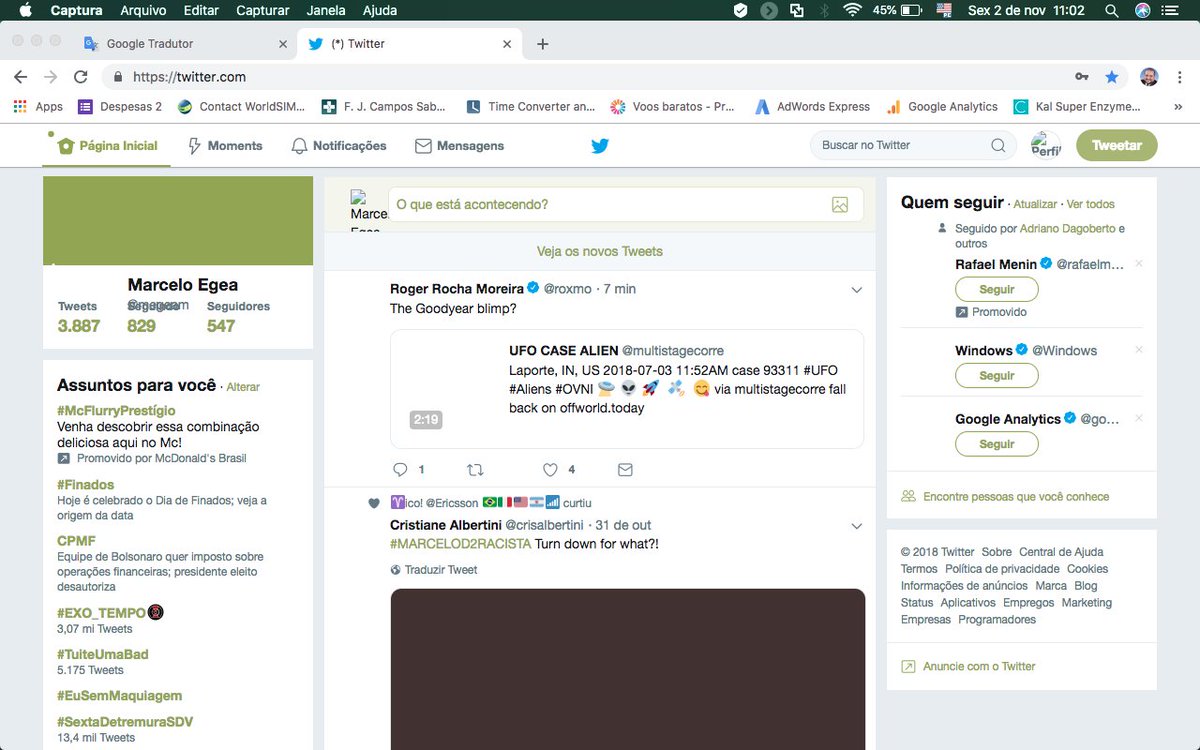Bookmark the page using the star icon
The height and width of the screenshot is (750, 1200).
pos(1112,77)
